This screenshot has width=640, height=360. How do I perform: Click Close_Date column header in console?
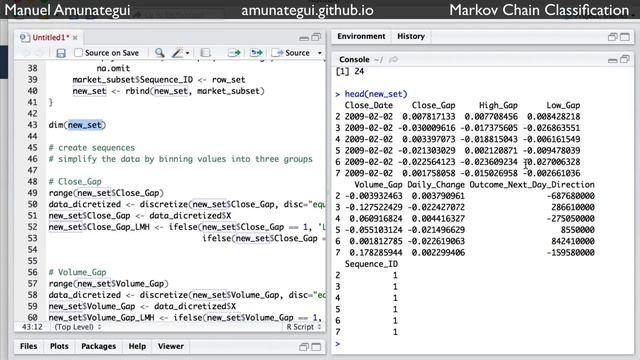[x=369, y=105]
